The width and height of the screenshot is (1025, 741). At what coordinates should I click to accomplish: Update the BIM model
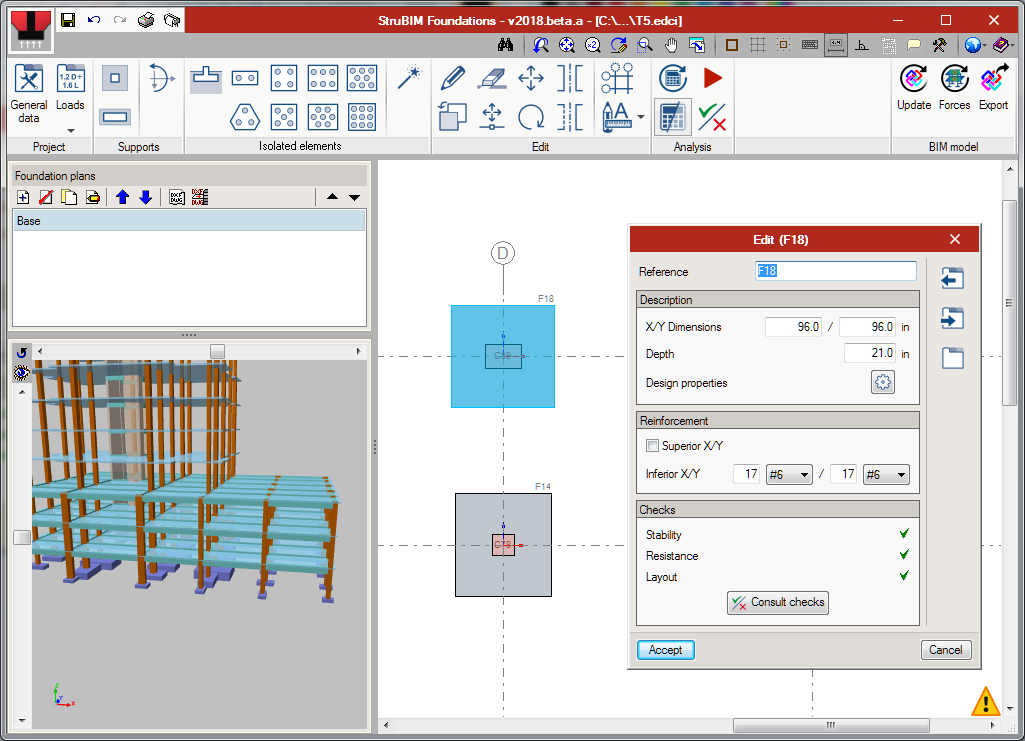[x=914, y=88]
